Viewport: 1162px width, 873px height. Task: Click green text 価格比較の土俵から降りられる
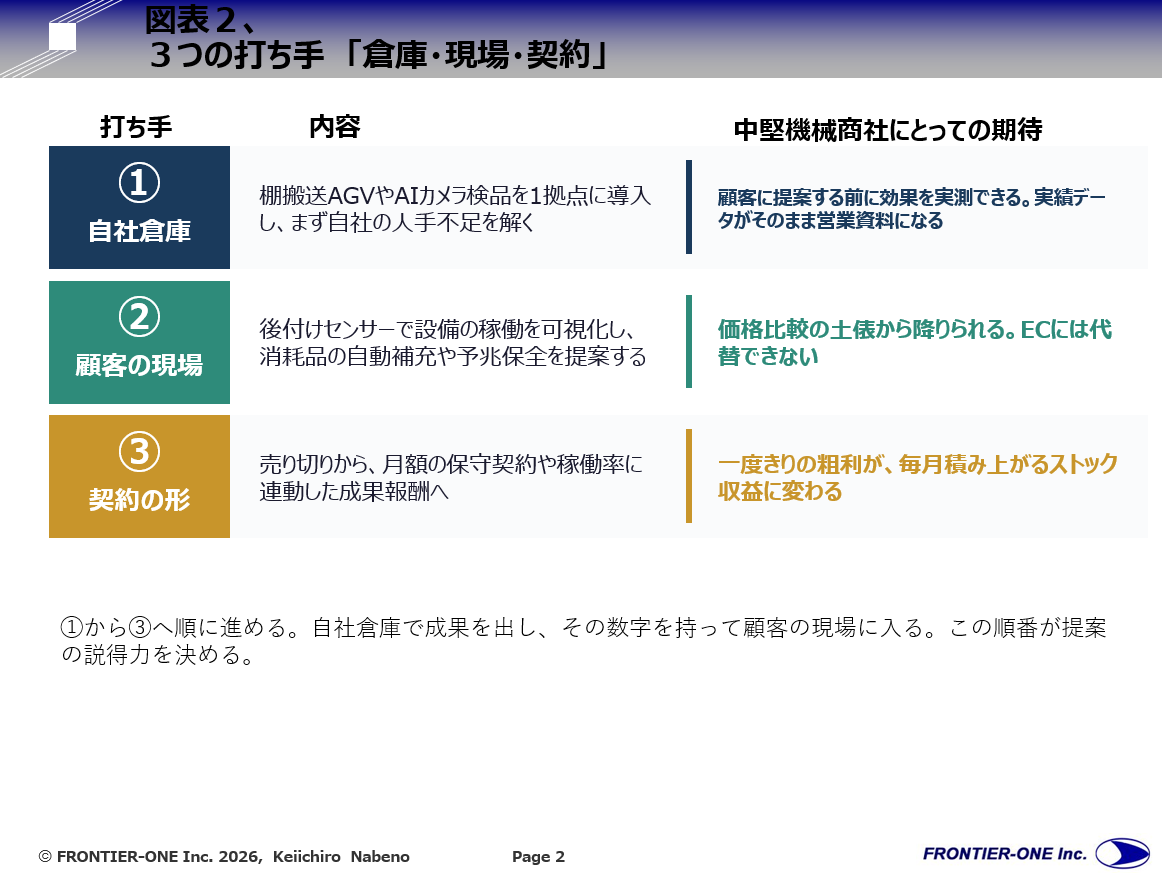866,329
